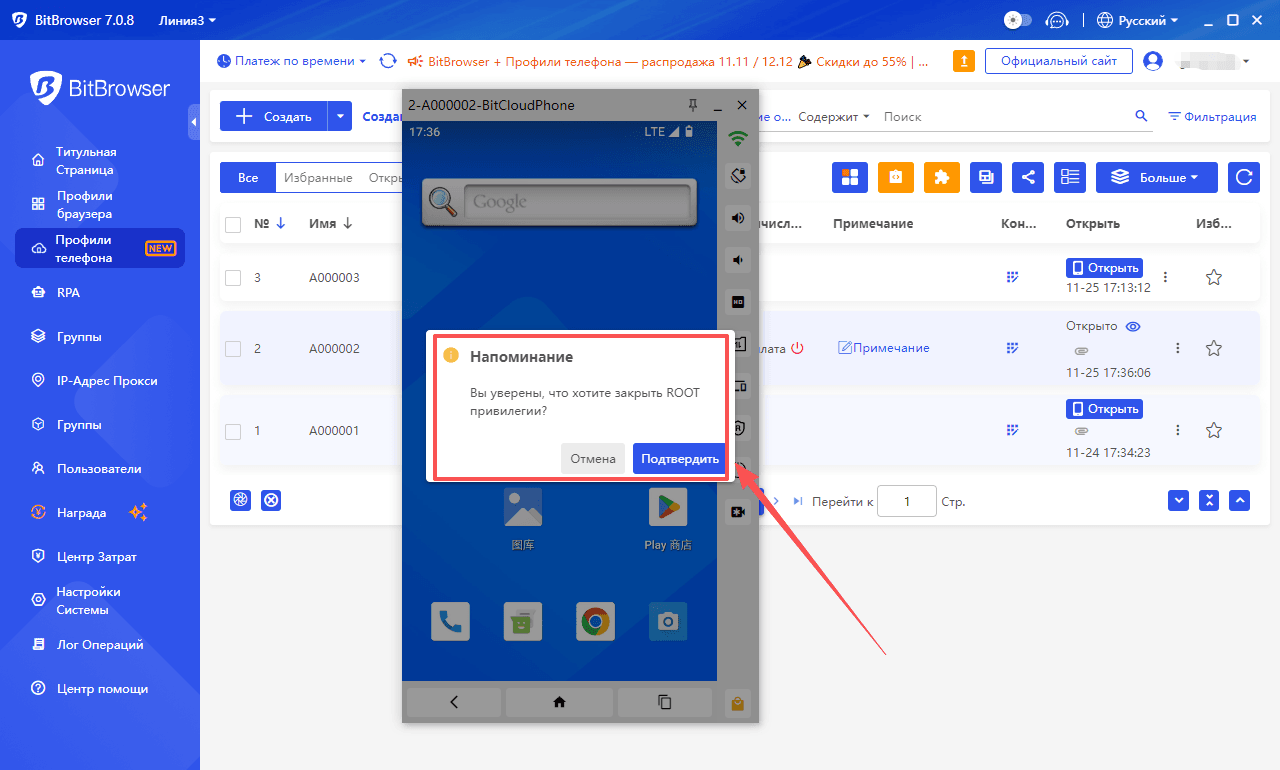The width and height of the screenshot is (1280, 770).
Task: Star profile A000003 as favorite
Action: point(1213,277)
